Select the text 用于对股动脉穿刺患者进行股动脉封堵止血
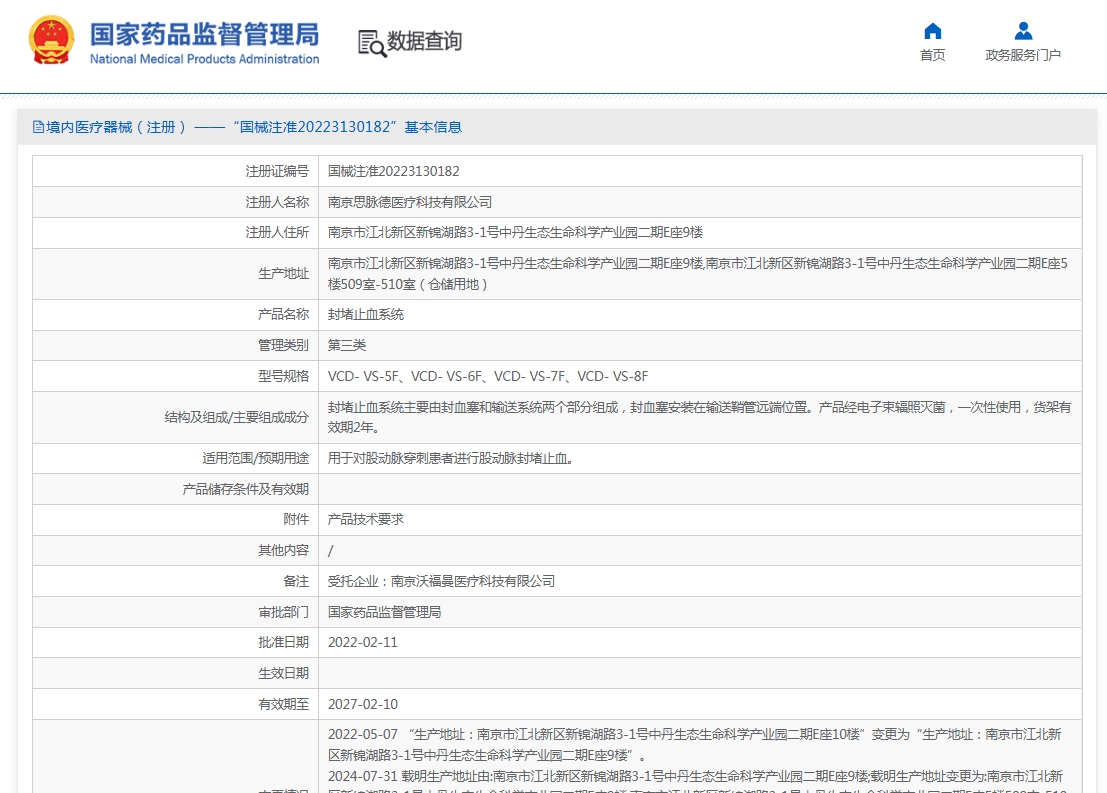This screenshot has height=793, width=1107. pos(450,458)
